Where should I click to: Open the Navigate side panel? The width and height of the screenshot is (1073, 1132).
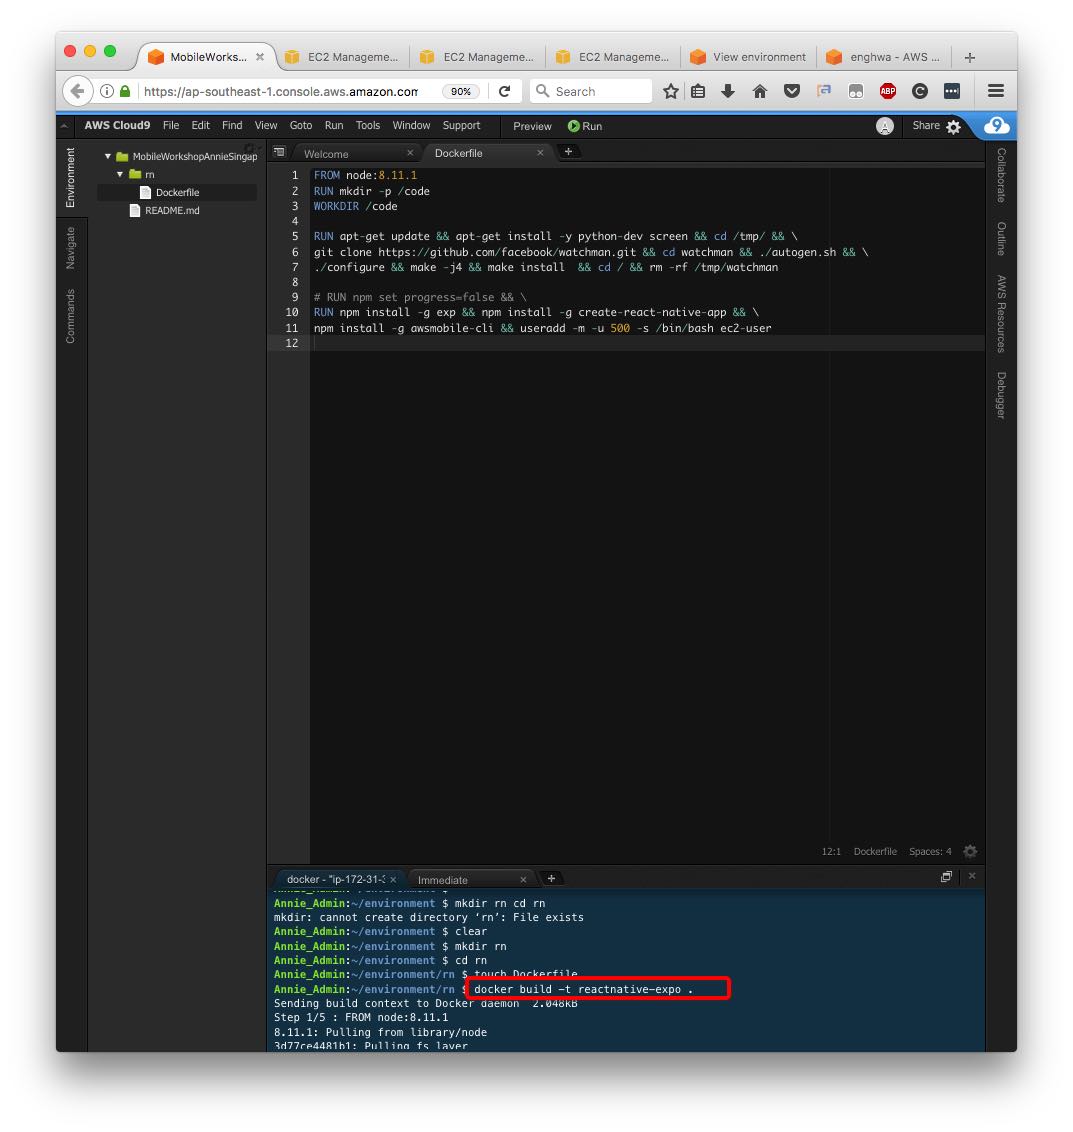[71, 248]
